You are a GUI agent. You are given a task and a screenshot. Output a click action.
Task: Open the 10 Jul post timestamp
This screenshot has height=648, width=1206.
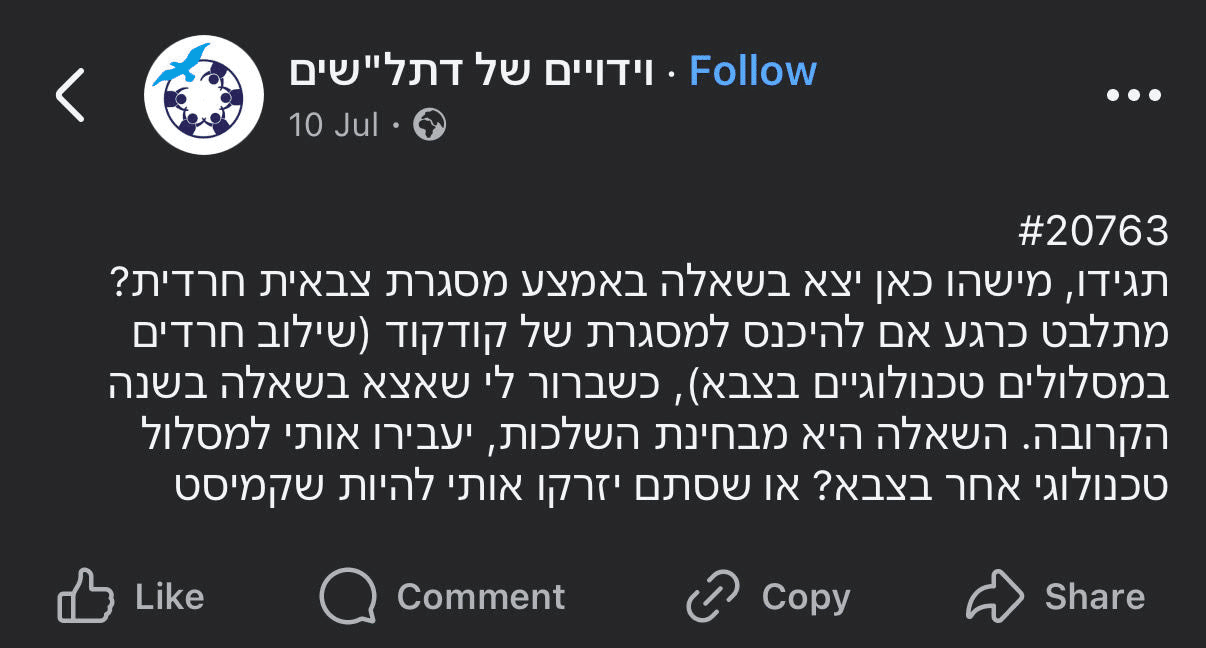(333, 125)
